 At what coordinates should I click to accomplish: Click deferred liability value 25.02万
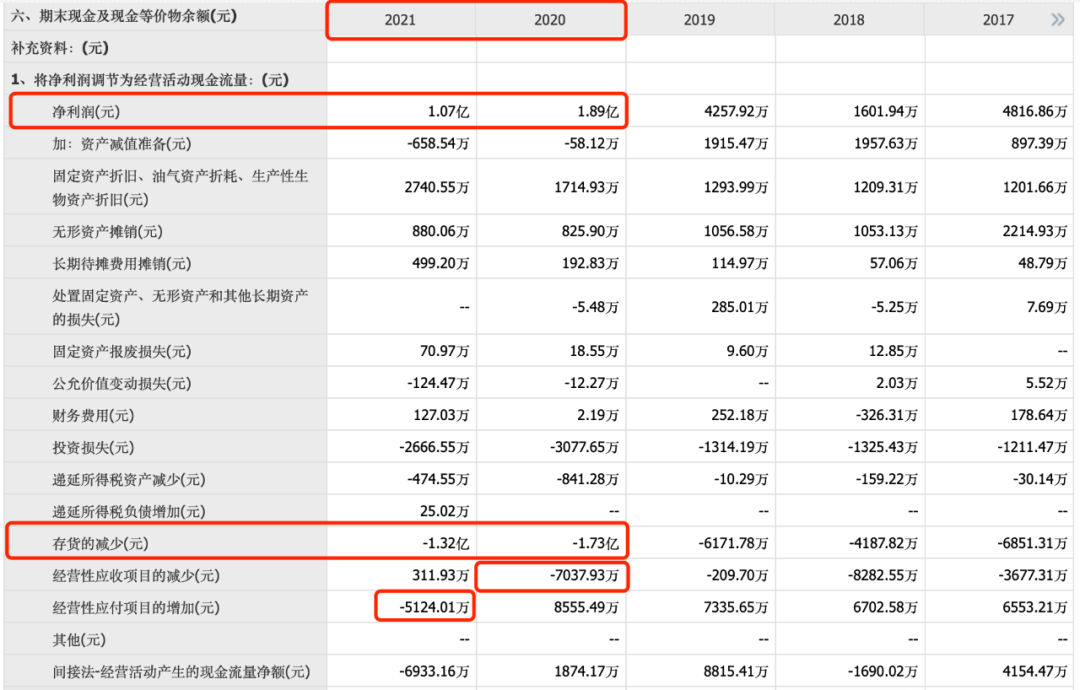[444, 512]
